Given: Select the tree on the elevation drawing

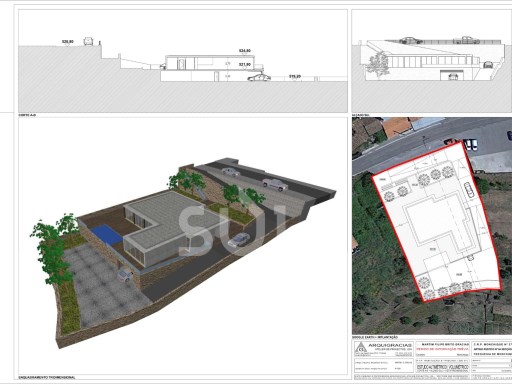Looking at the screenshot, I should pyautogui.click(x=377, y=64).
